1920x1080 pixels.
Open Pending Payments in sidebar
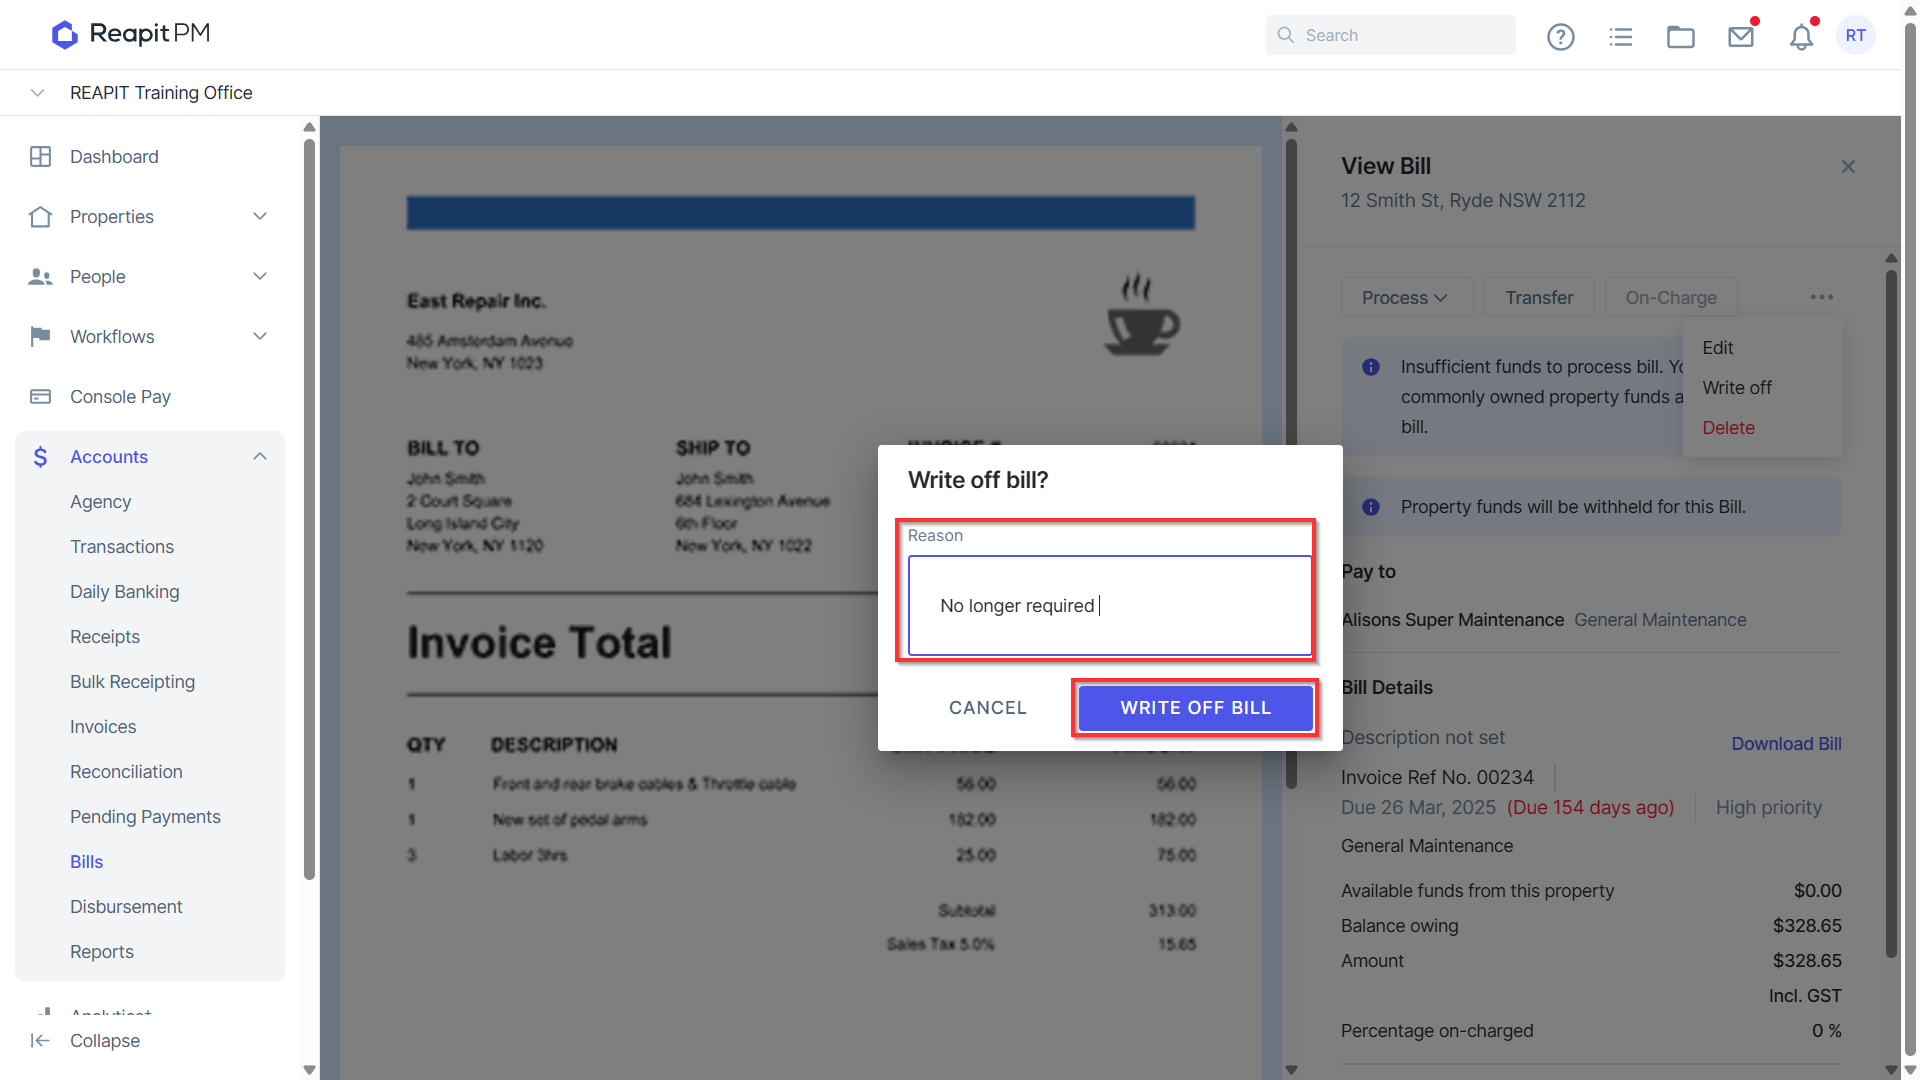click(145, 817)
